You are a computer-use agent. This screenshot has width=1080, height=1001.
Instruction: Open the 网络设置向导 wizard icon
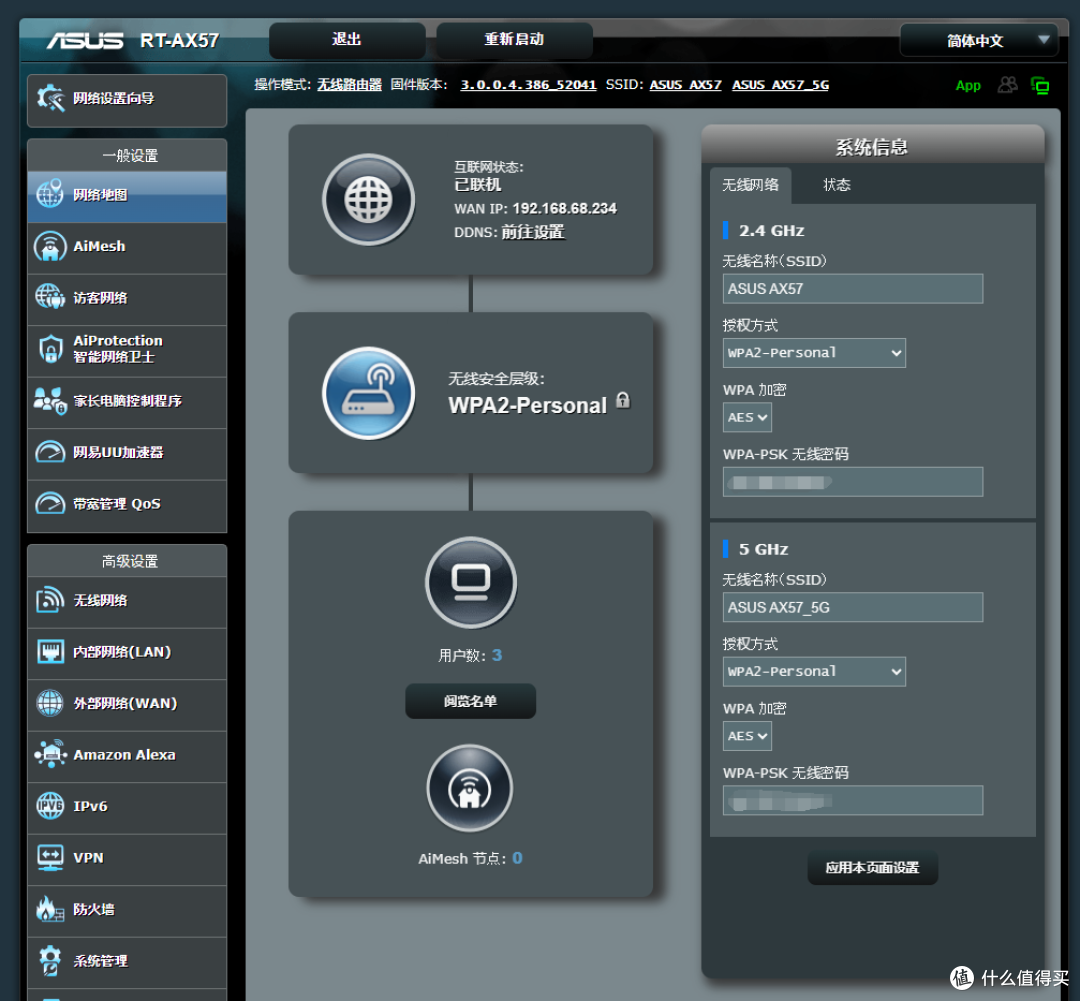(x=50, y=99)
